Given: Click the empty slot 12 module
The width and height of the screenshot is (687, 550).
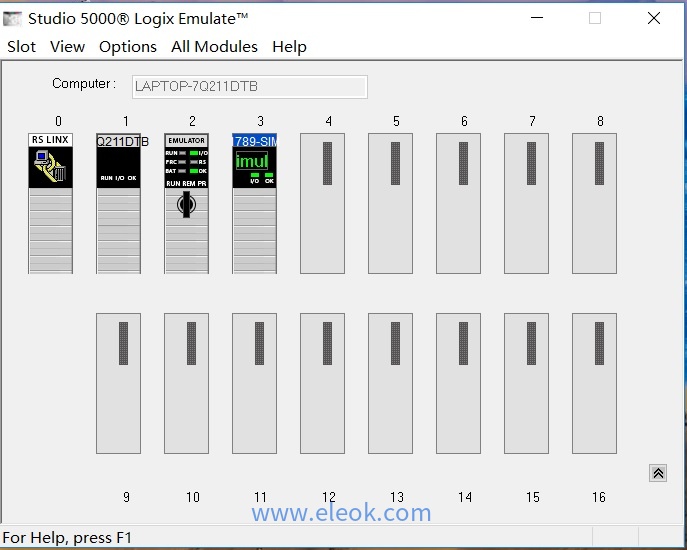Looking at the screenshot, I should (x=322, y=383).
